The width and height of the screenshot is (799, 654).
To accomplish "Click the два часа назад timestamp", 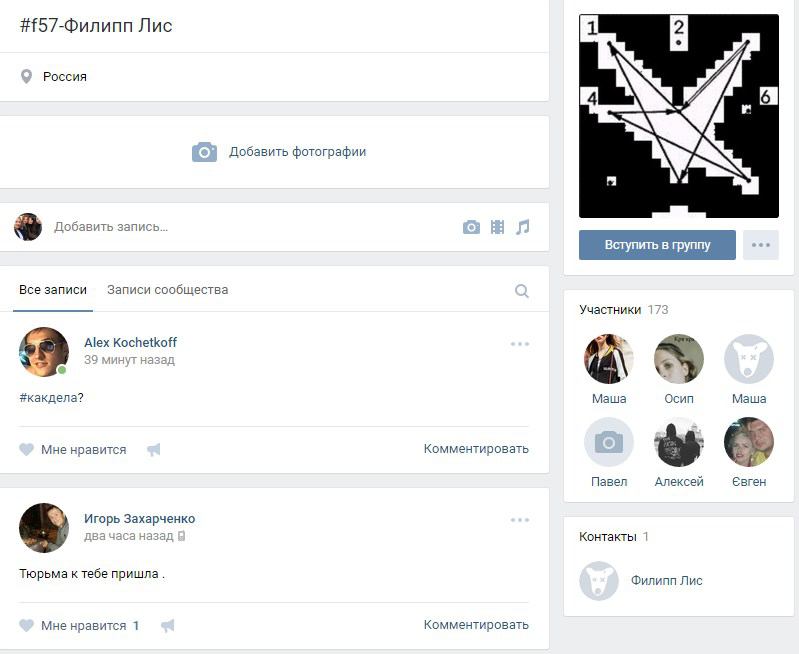I will coord(129,536).
